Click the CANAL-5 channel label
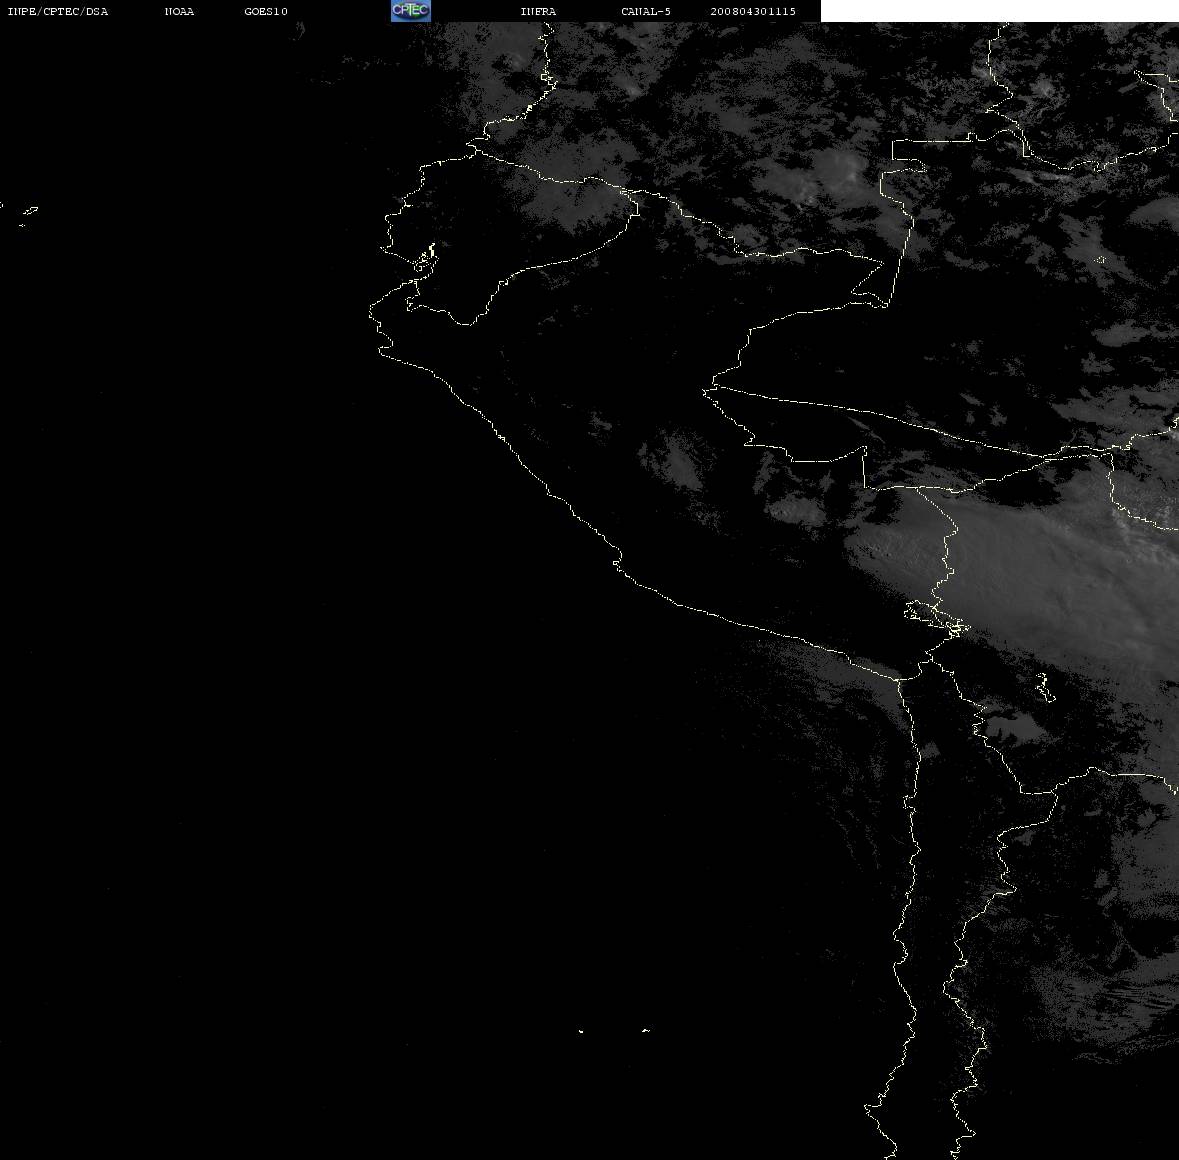 point(646,11)
